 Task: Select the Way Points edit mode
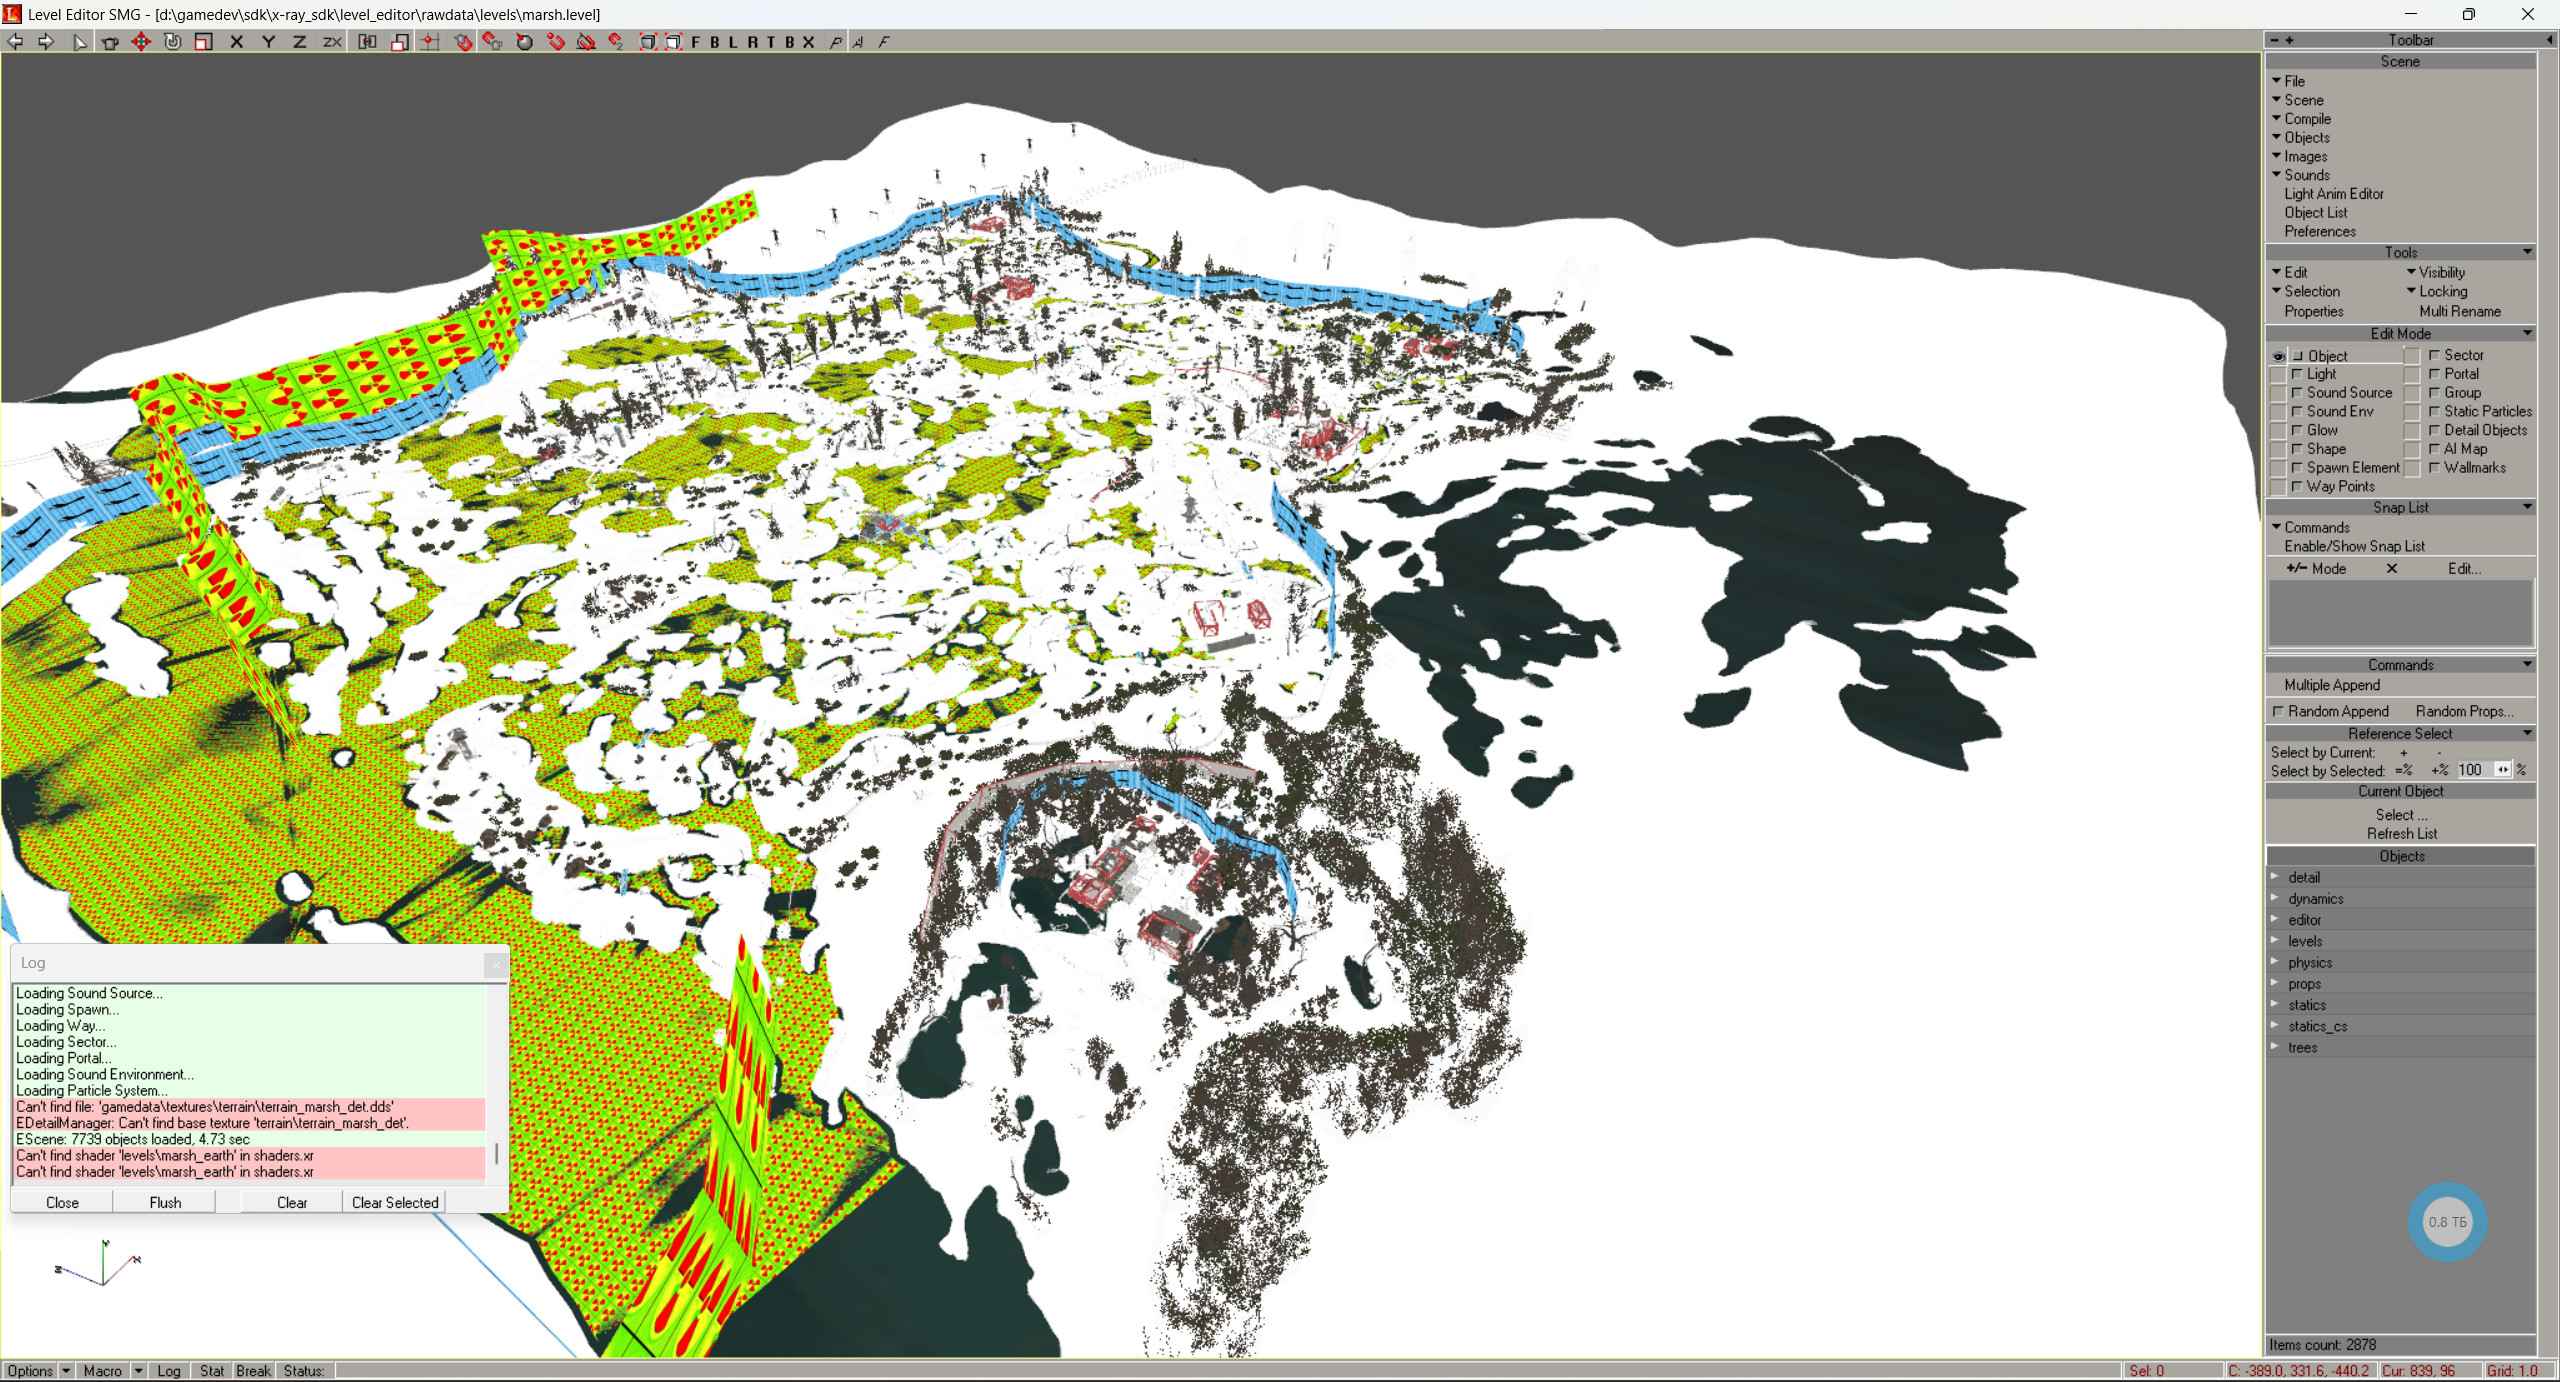pyautogui.click(x=2332, y=487)
